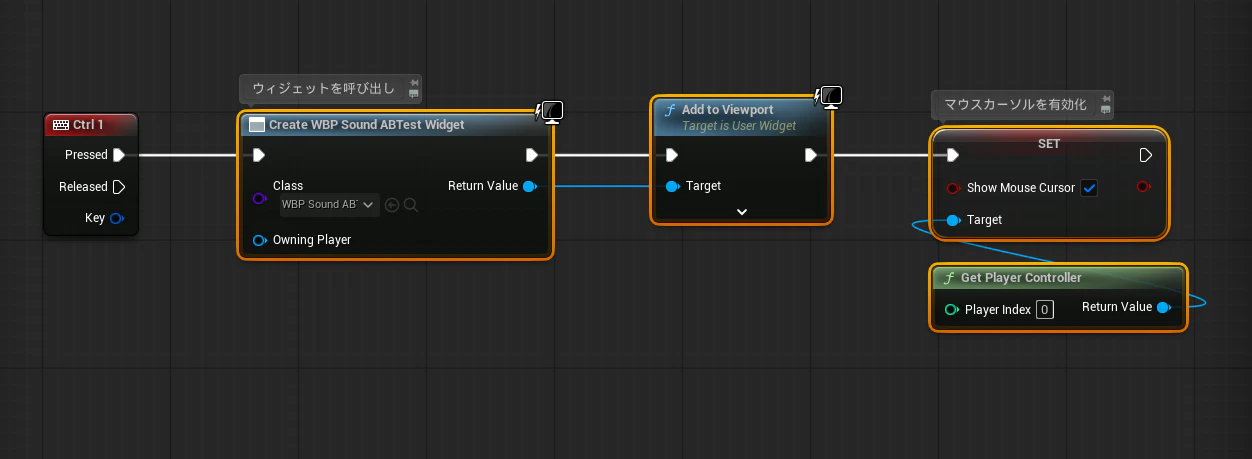Uncheck the Show Mouse Cursor checkbox
The height and width of the screenshot is (459, 1252).
click(1089, 188)
